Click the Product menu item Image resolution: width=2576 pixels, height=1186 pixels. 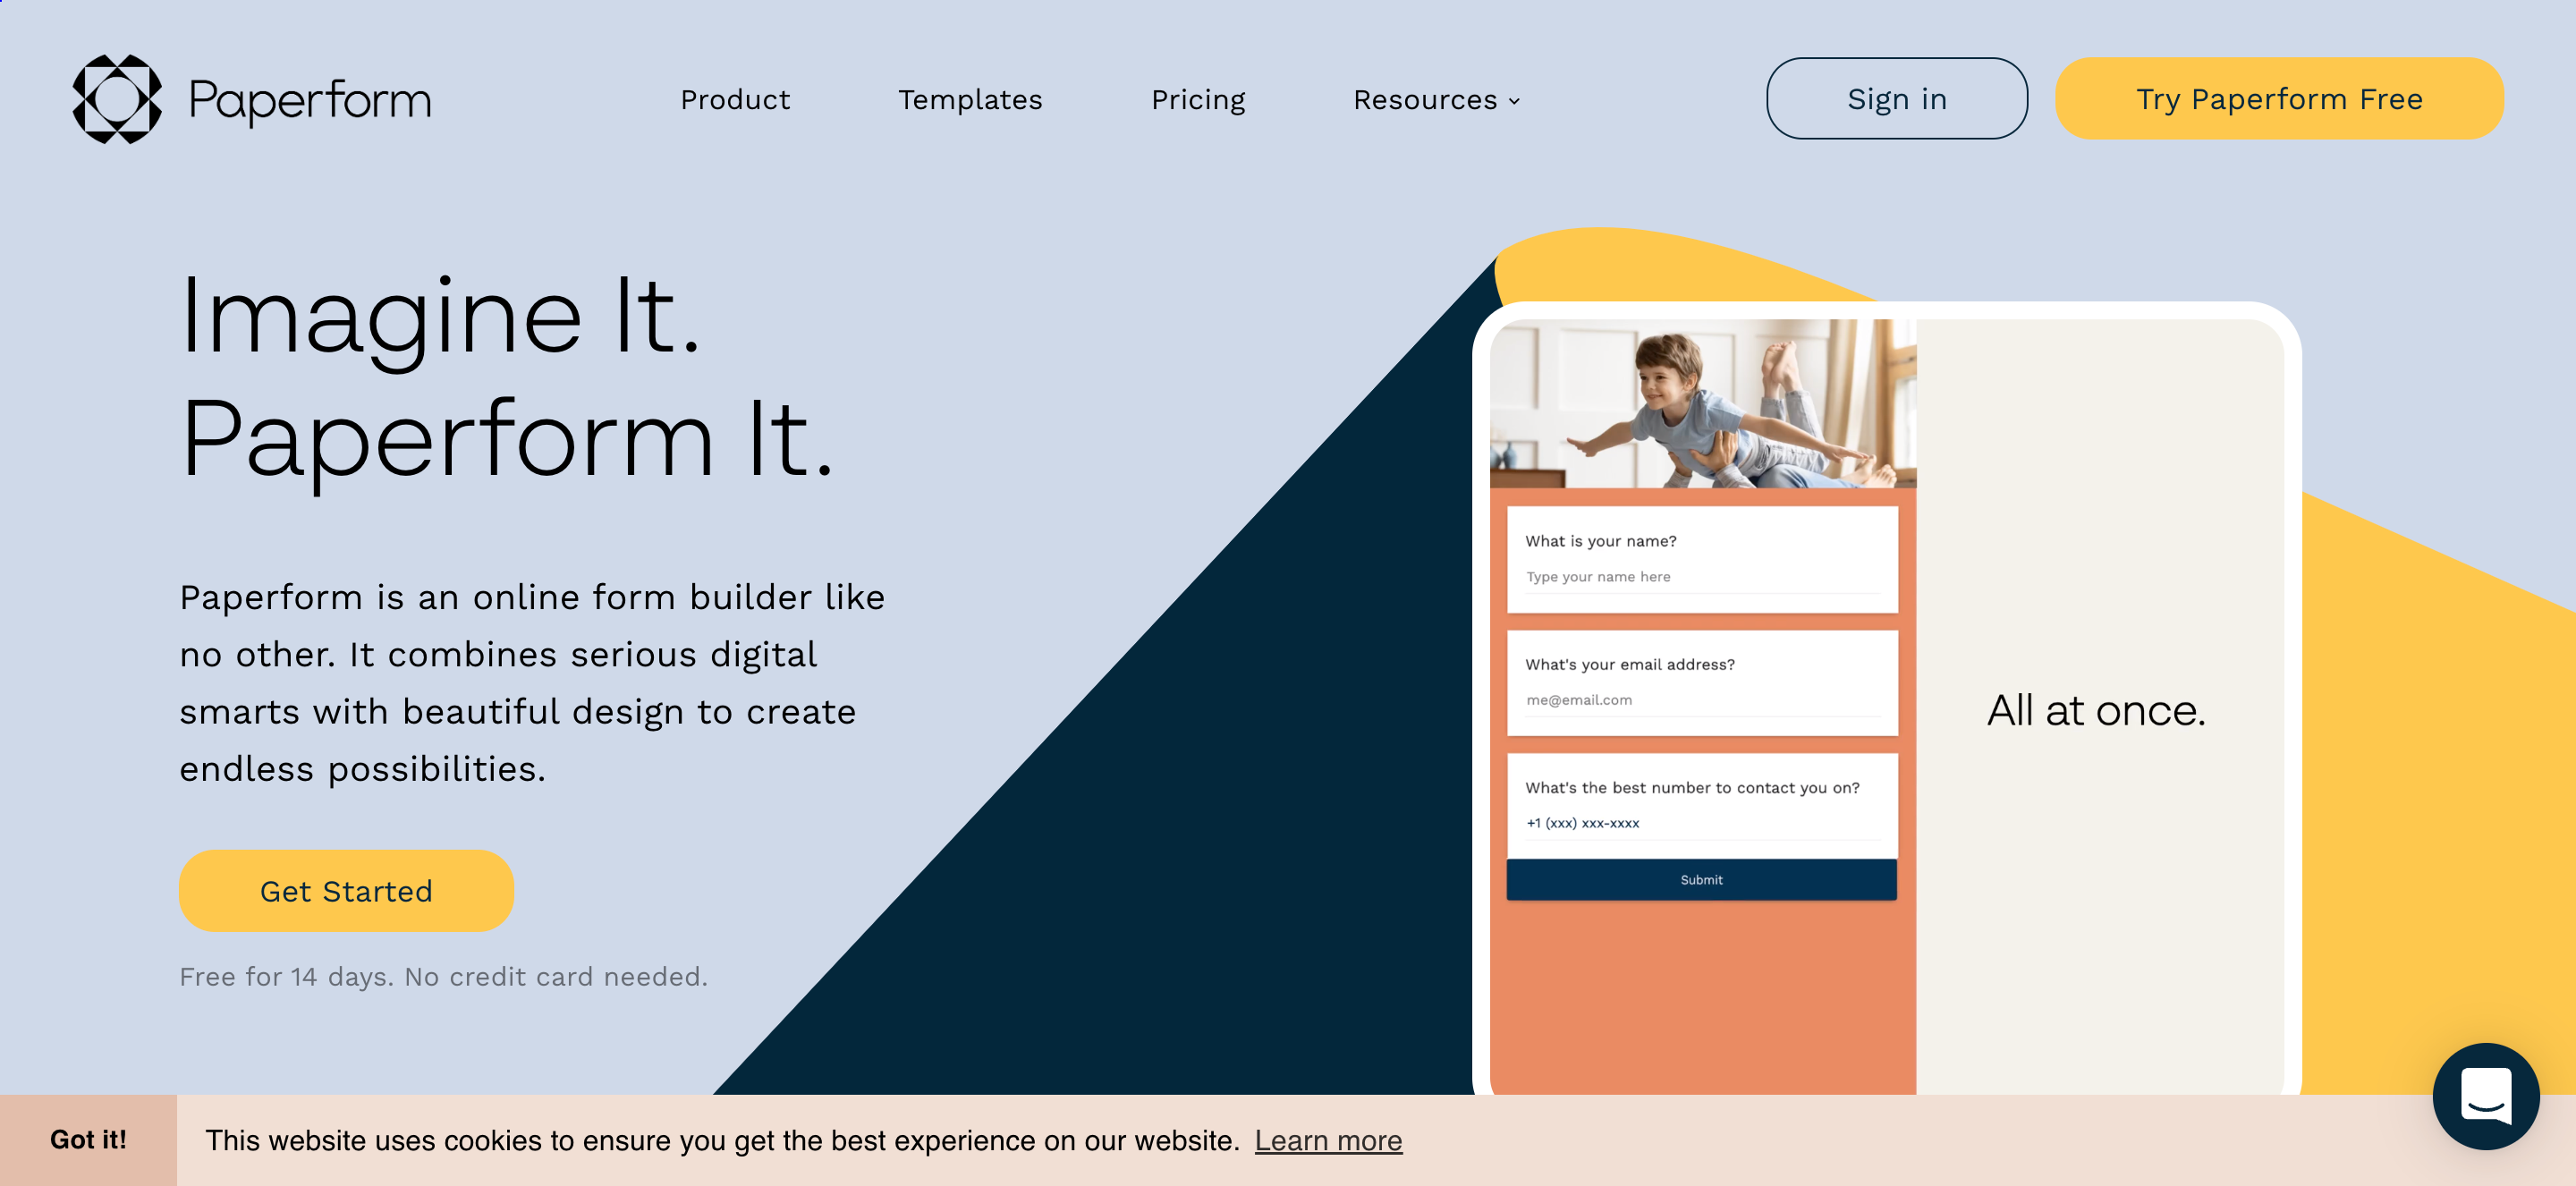point(736,98)
